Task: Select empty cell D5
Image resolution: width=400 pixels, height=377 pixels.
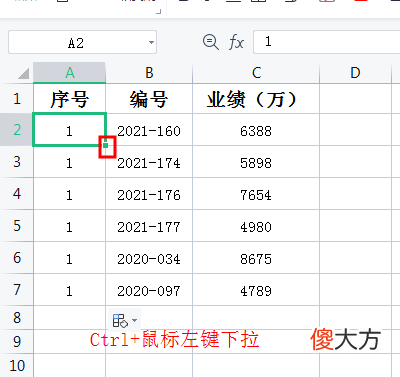Action: pos(355,226)
